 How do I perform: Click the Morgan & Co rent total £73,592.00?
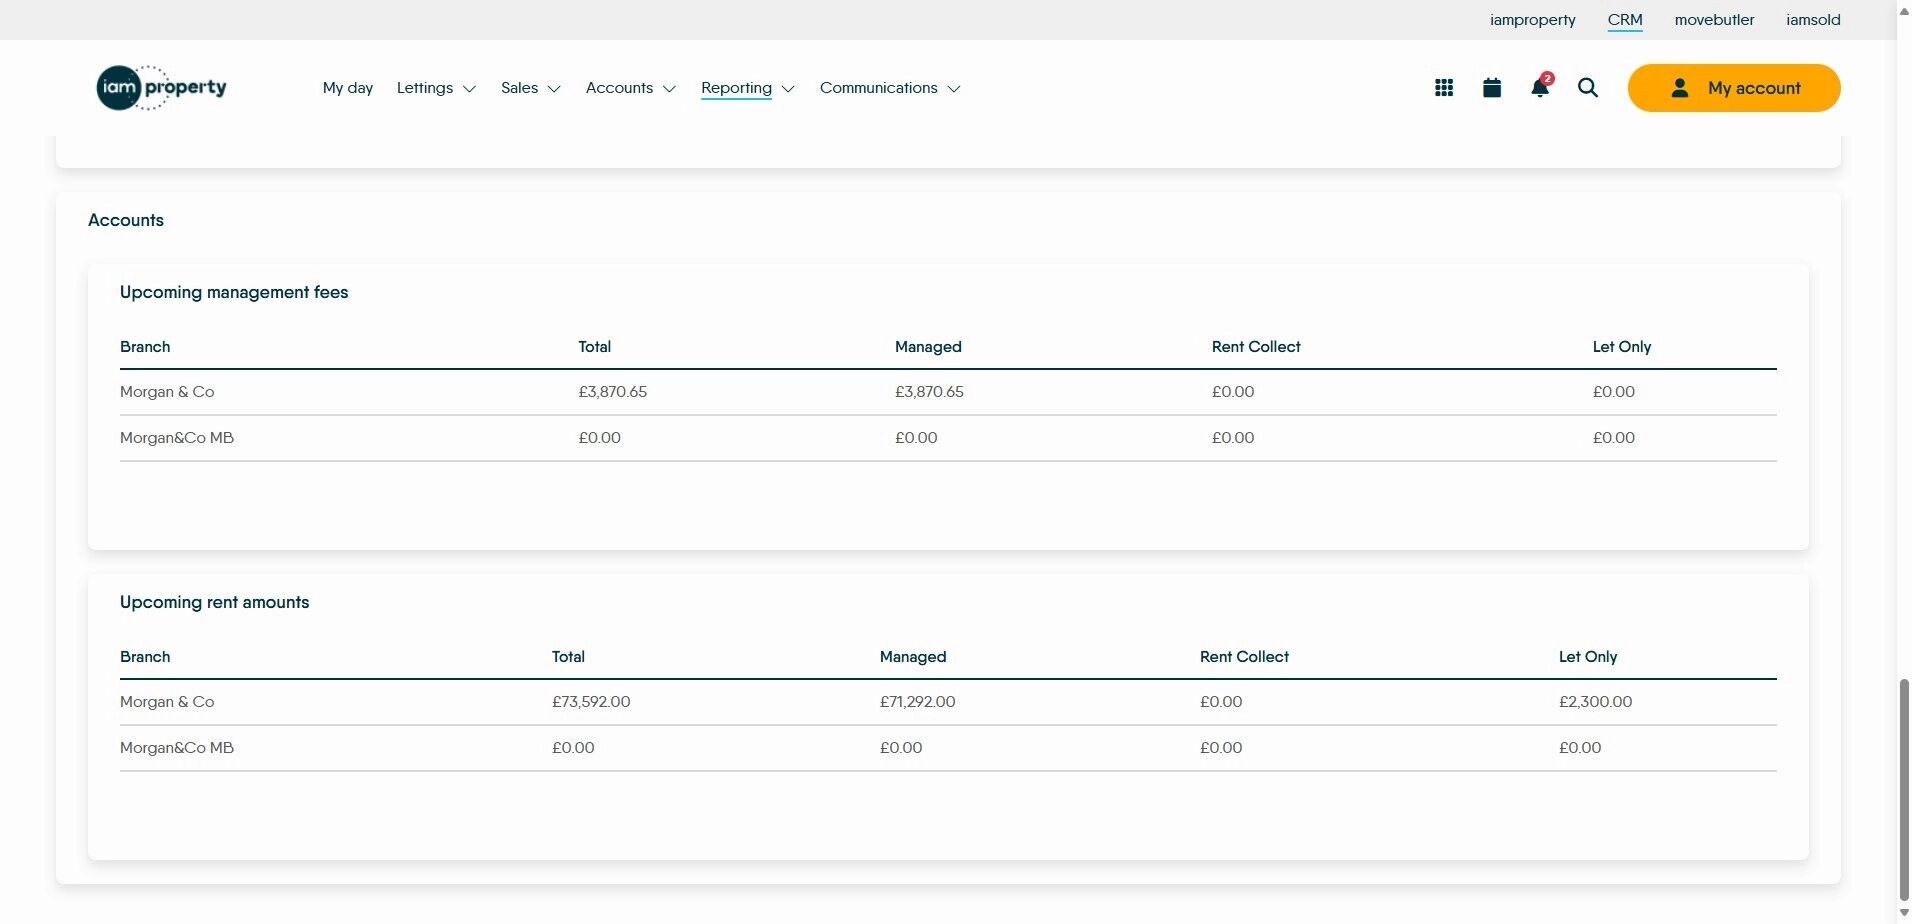tap(591, 702)
